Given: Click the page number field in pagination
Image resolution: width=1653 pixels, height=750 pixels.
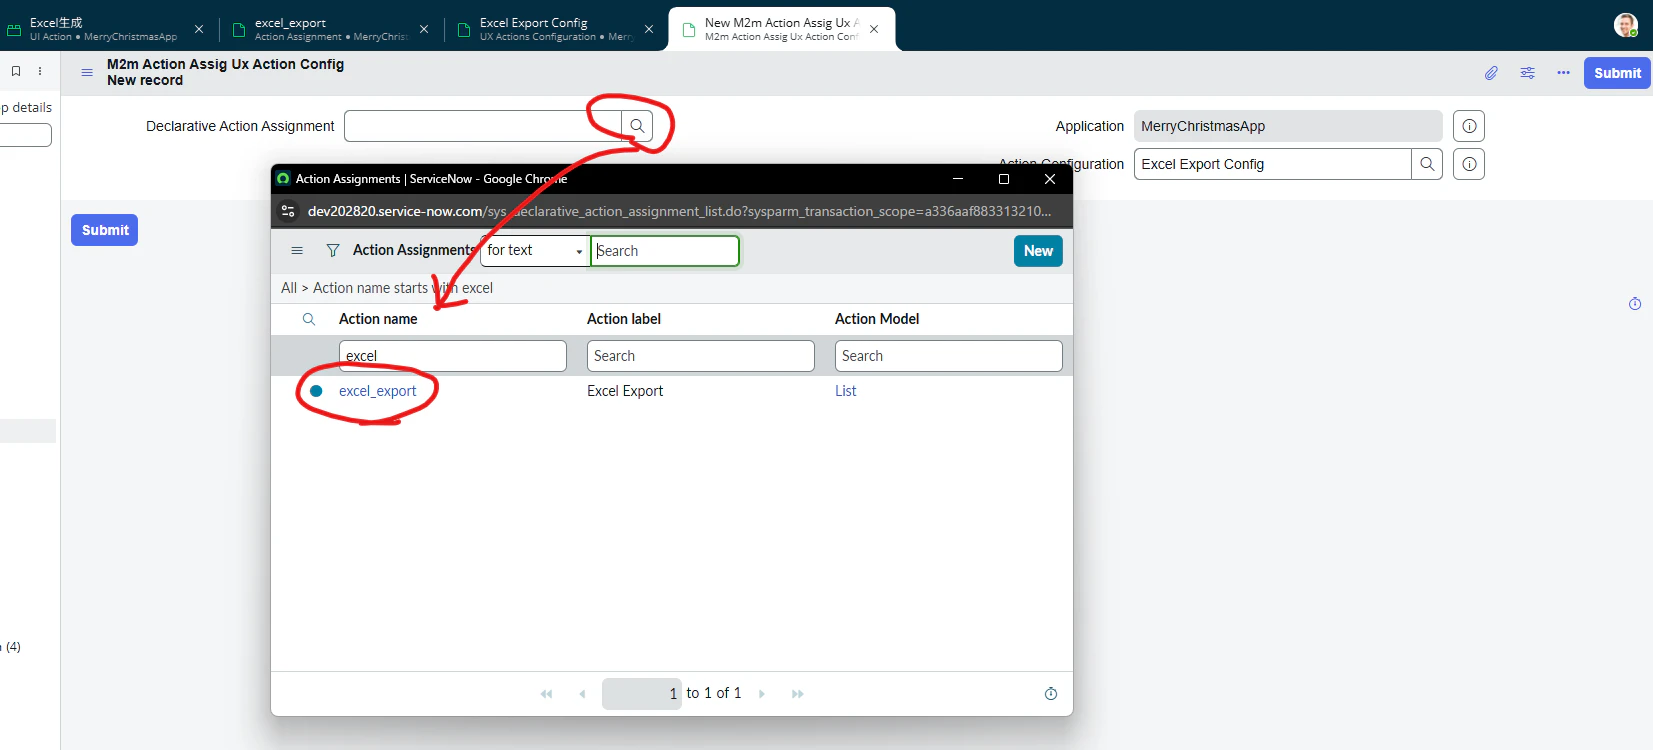Looking at the screenshot, I should pos(642,694).
